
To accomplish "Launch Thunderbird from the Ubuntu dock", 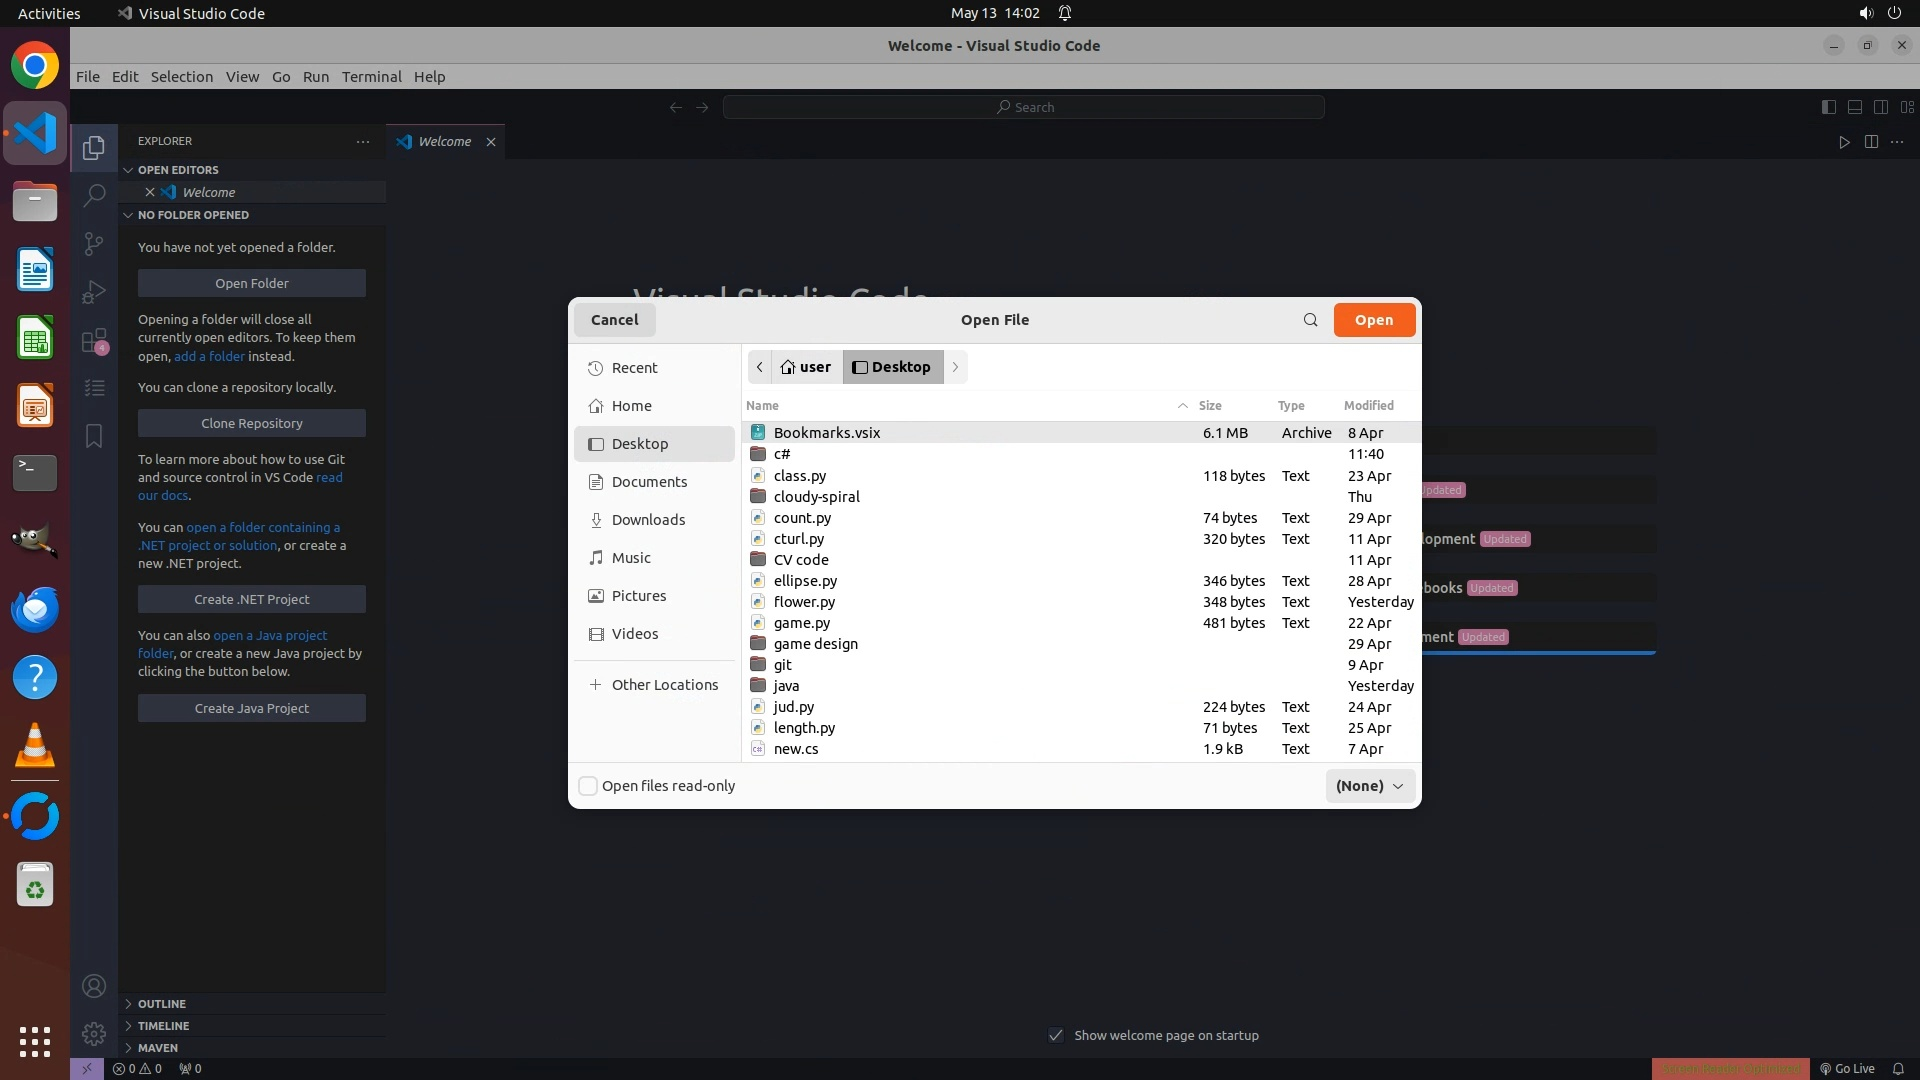I will pos(35,609).
